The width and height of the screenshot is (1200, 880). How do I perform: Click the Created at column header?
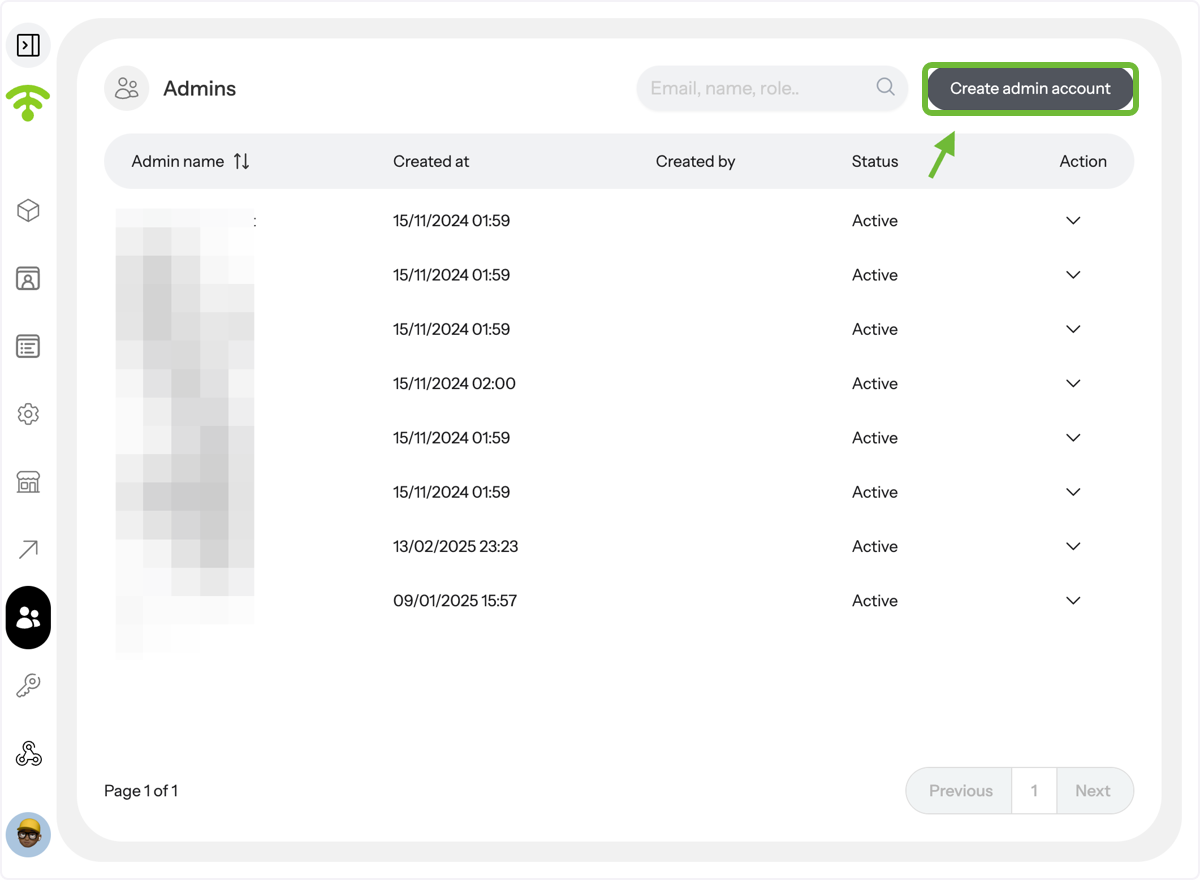(x=431, y=161)
